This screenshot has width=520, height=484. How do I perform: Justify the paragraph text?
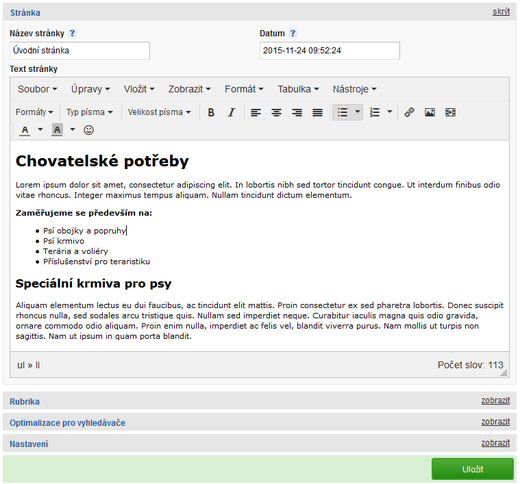(x=317, y=112)
